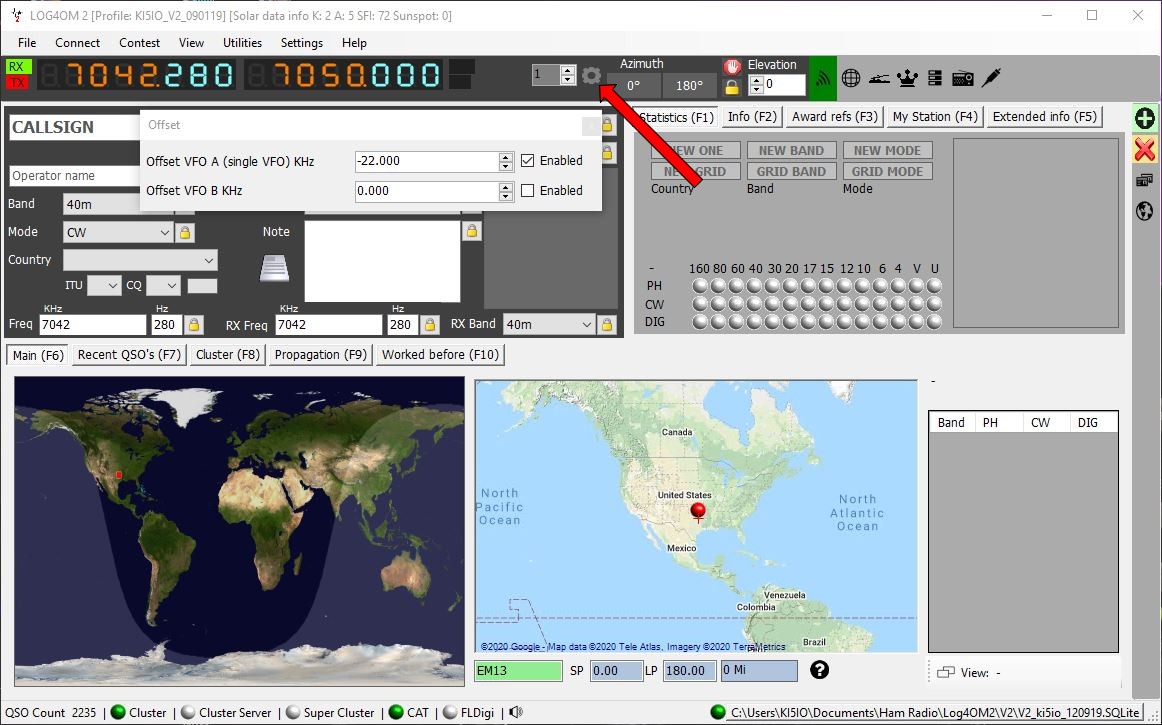Click the Operator name field
1162x725 pixels.
pos(75,176)
